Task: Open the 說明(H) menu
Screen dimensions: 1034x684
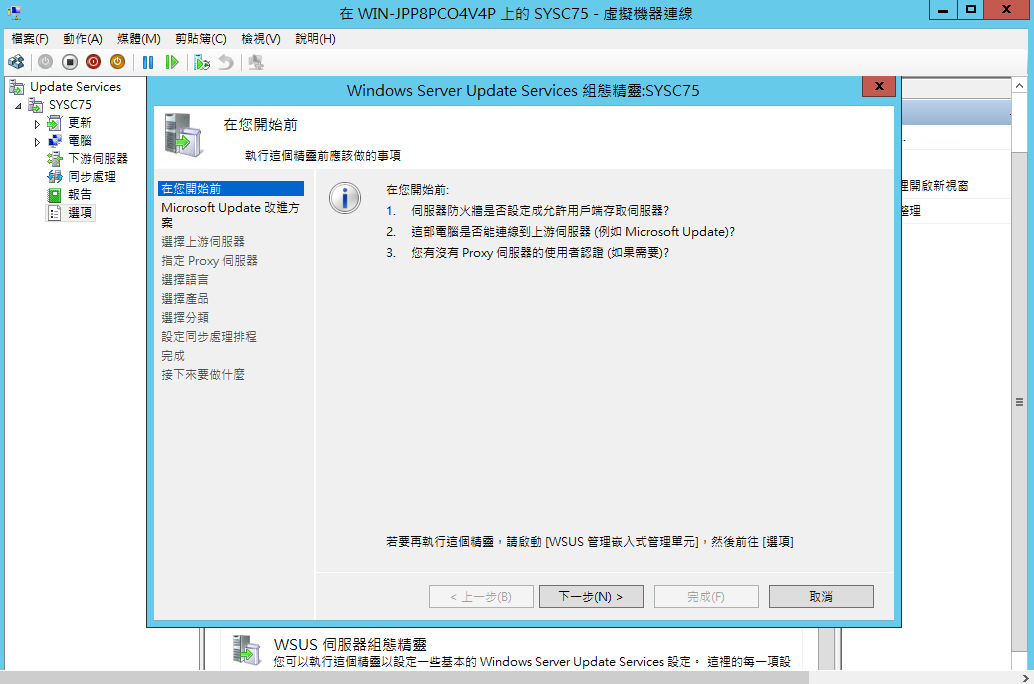Action: 315,39
